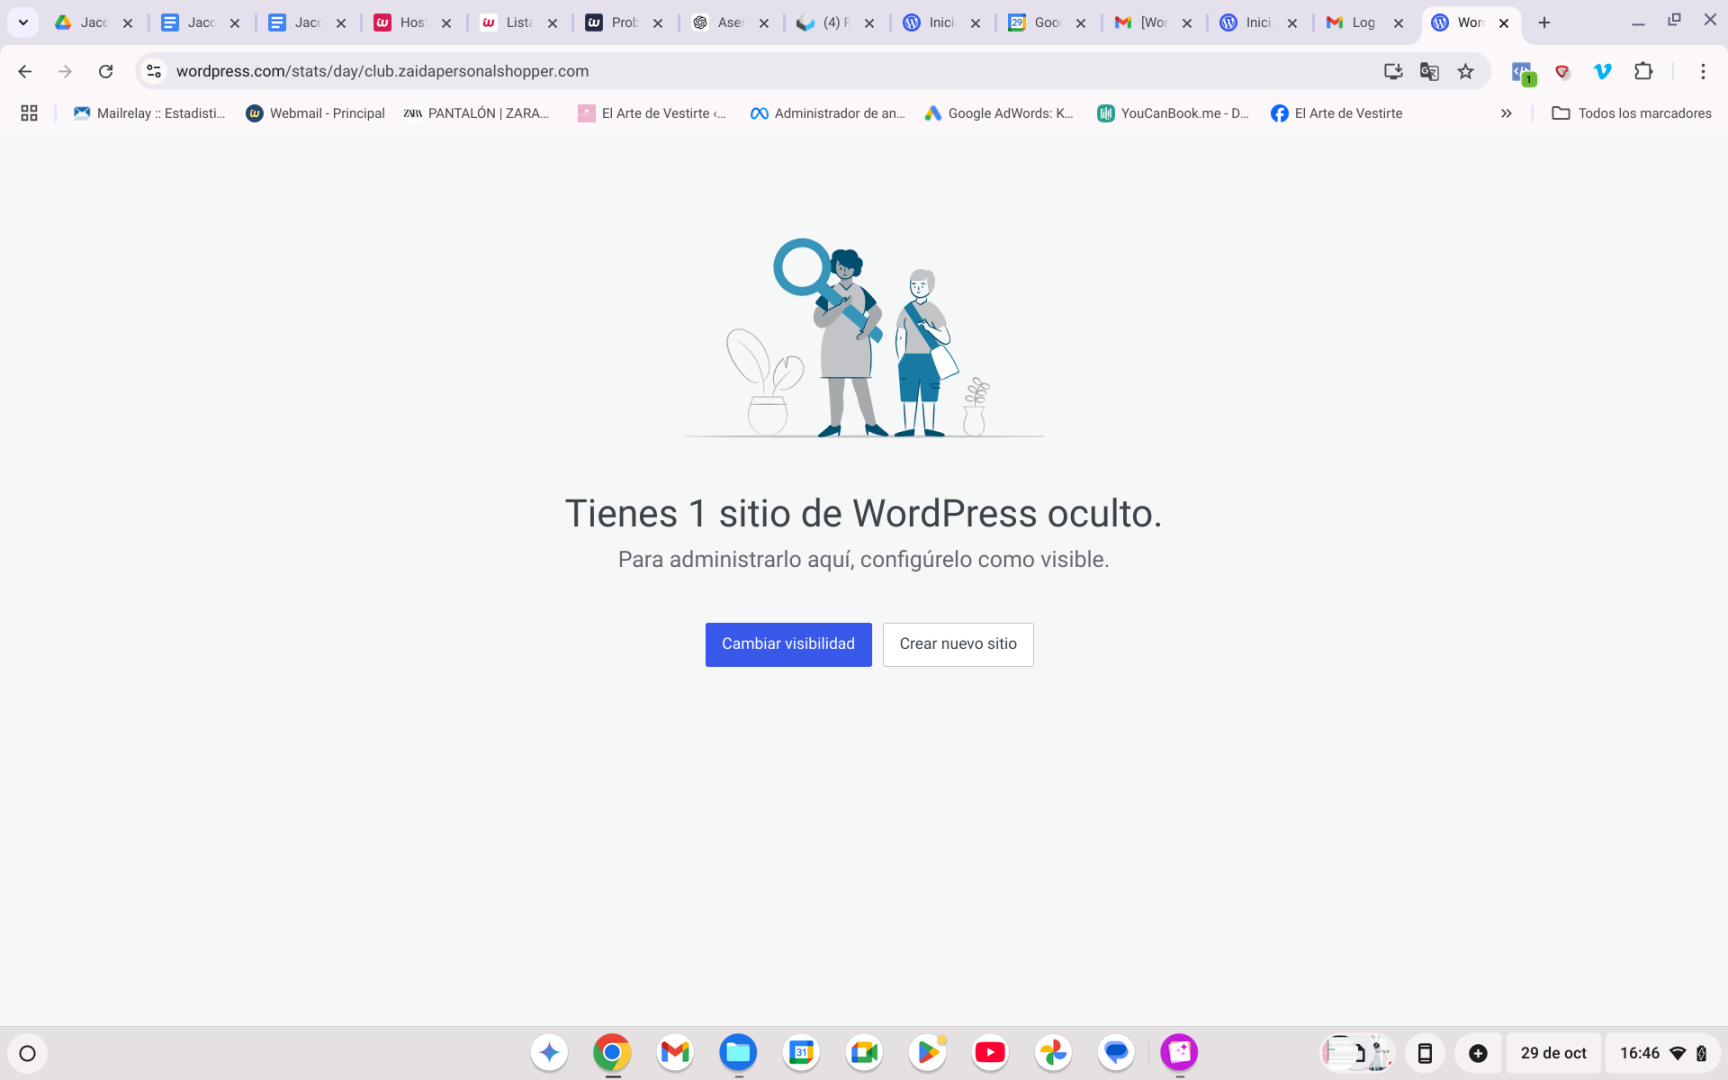Open Webmail - Principal bookmark
The image size is (1728, 1080).
[316, 113]
